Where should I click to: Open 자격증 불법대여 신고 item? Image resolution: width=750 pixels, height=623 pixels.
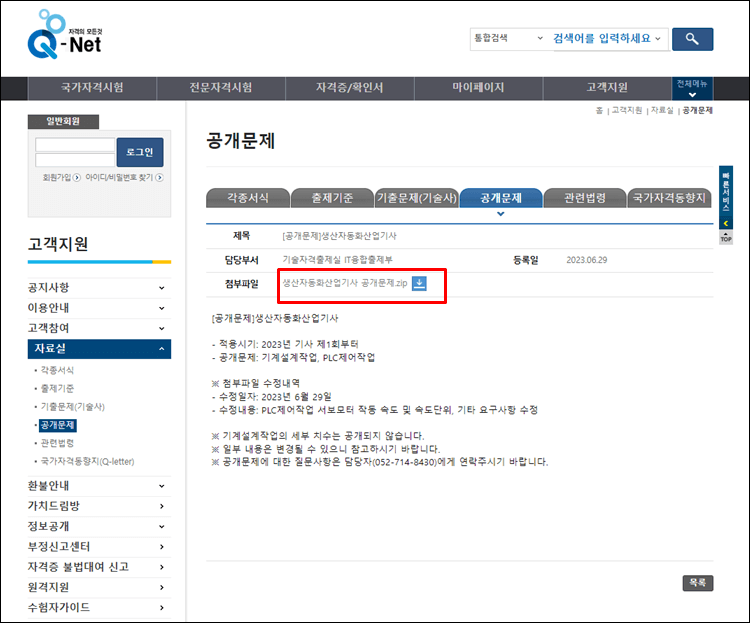[99, 567]
